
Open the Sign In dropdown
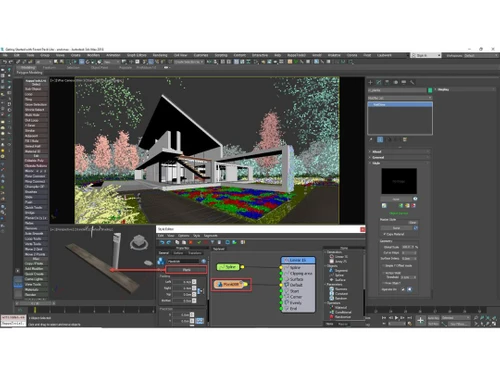426,55
